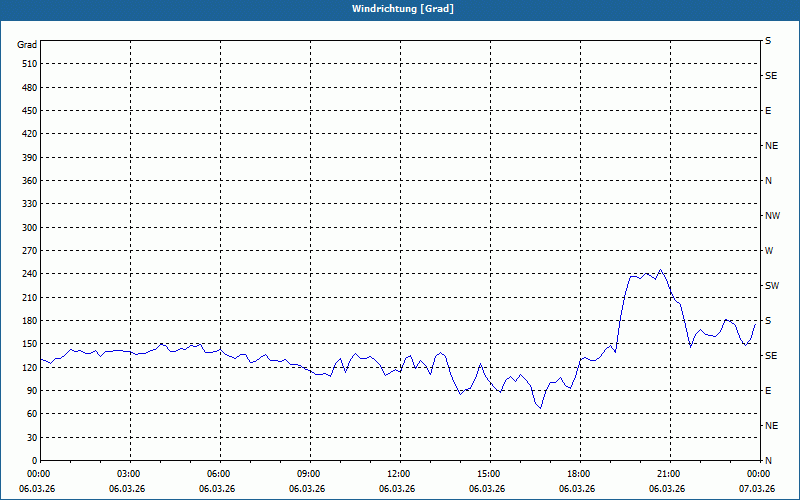This screenshot has height=500, width=800.
Task: Click the 360 y-axis value
Action: (30, 181)
